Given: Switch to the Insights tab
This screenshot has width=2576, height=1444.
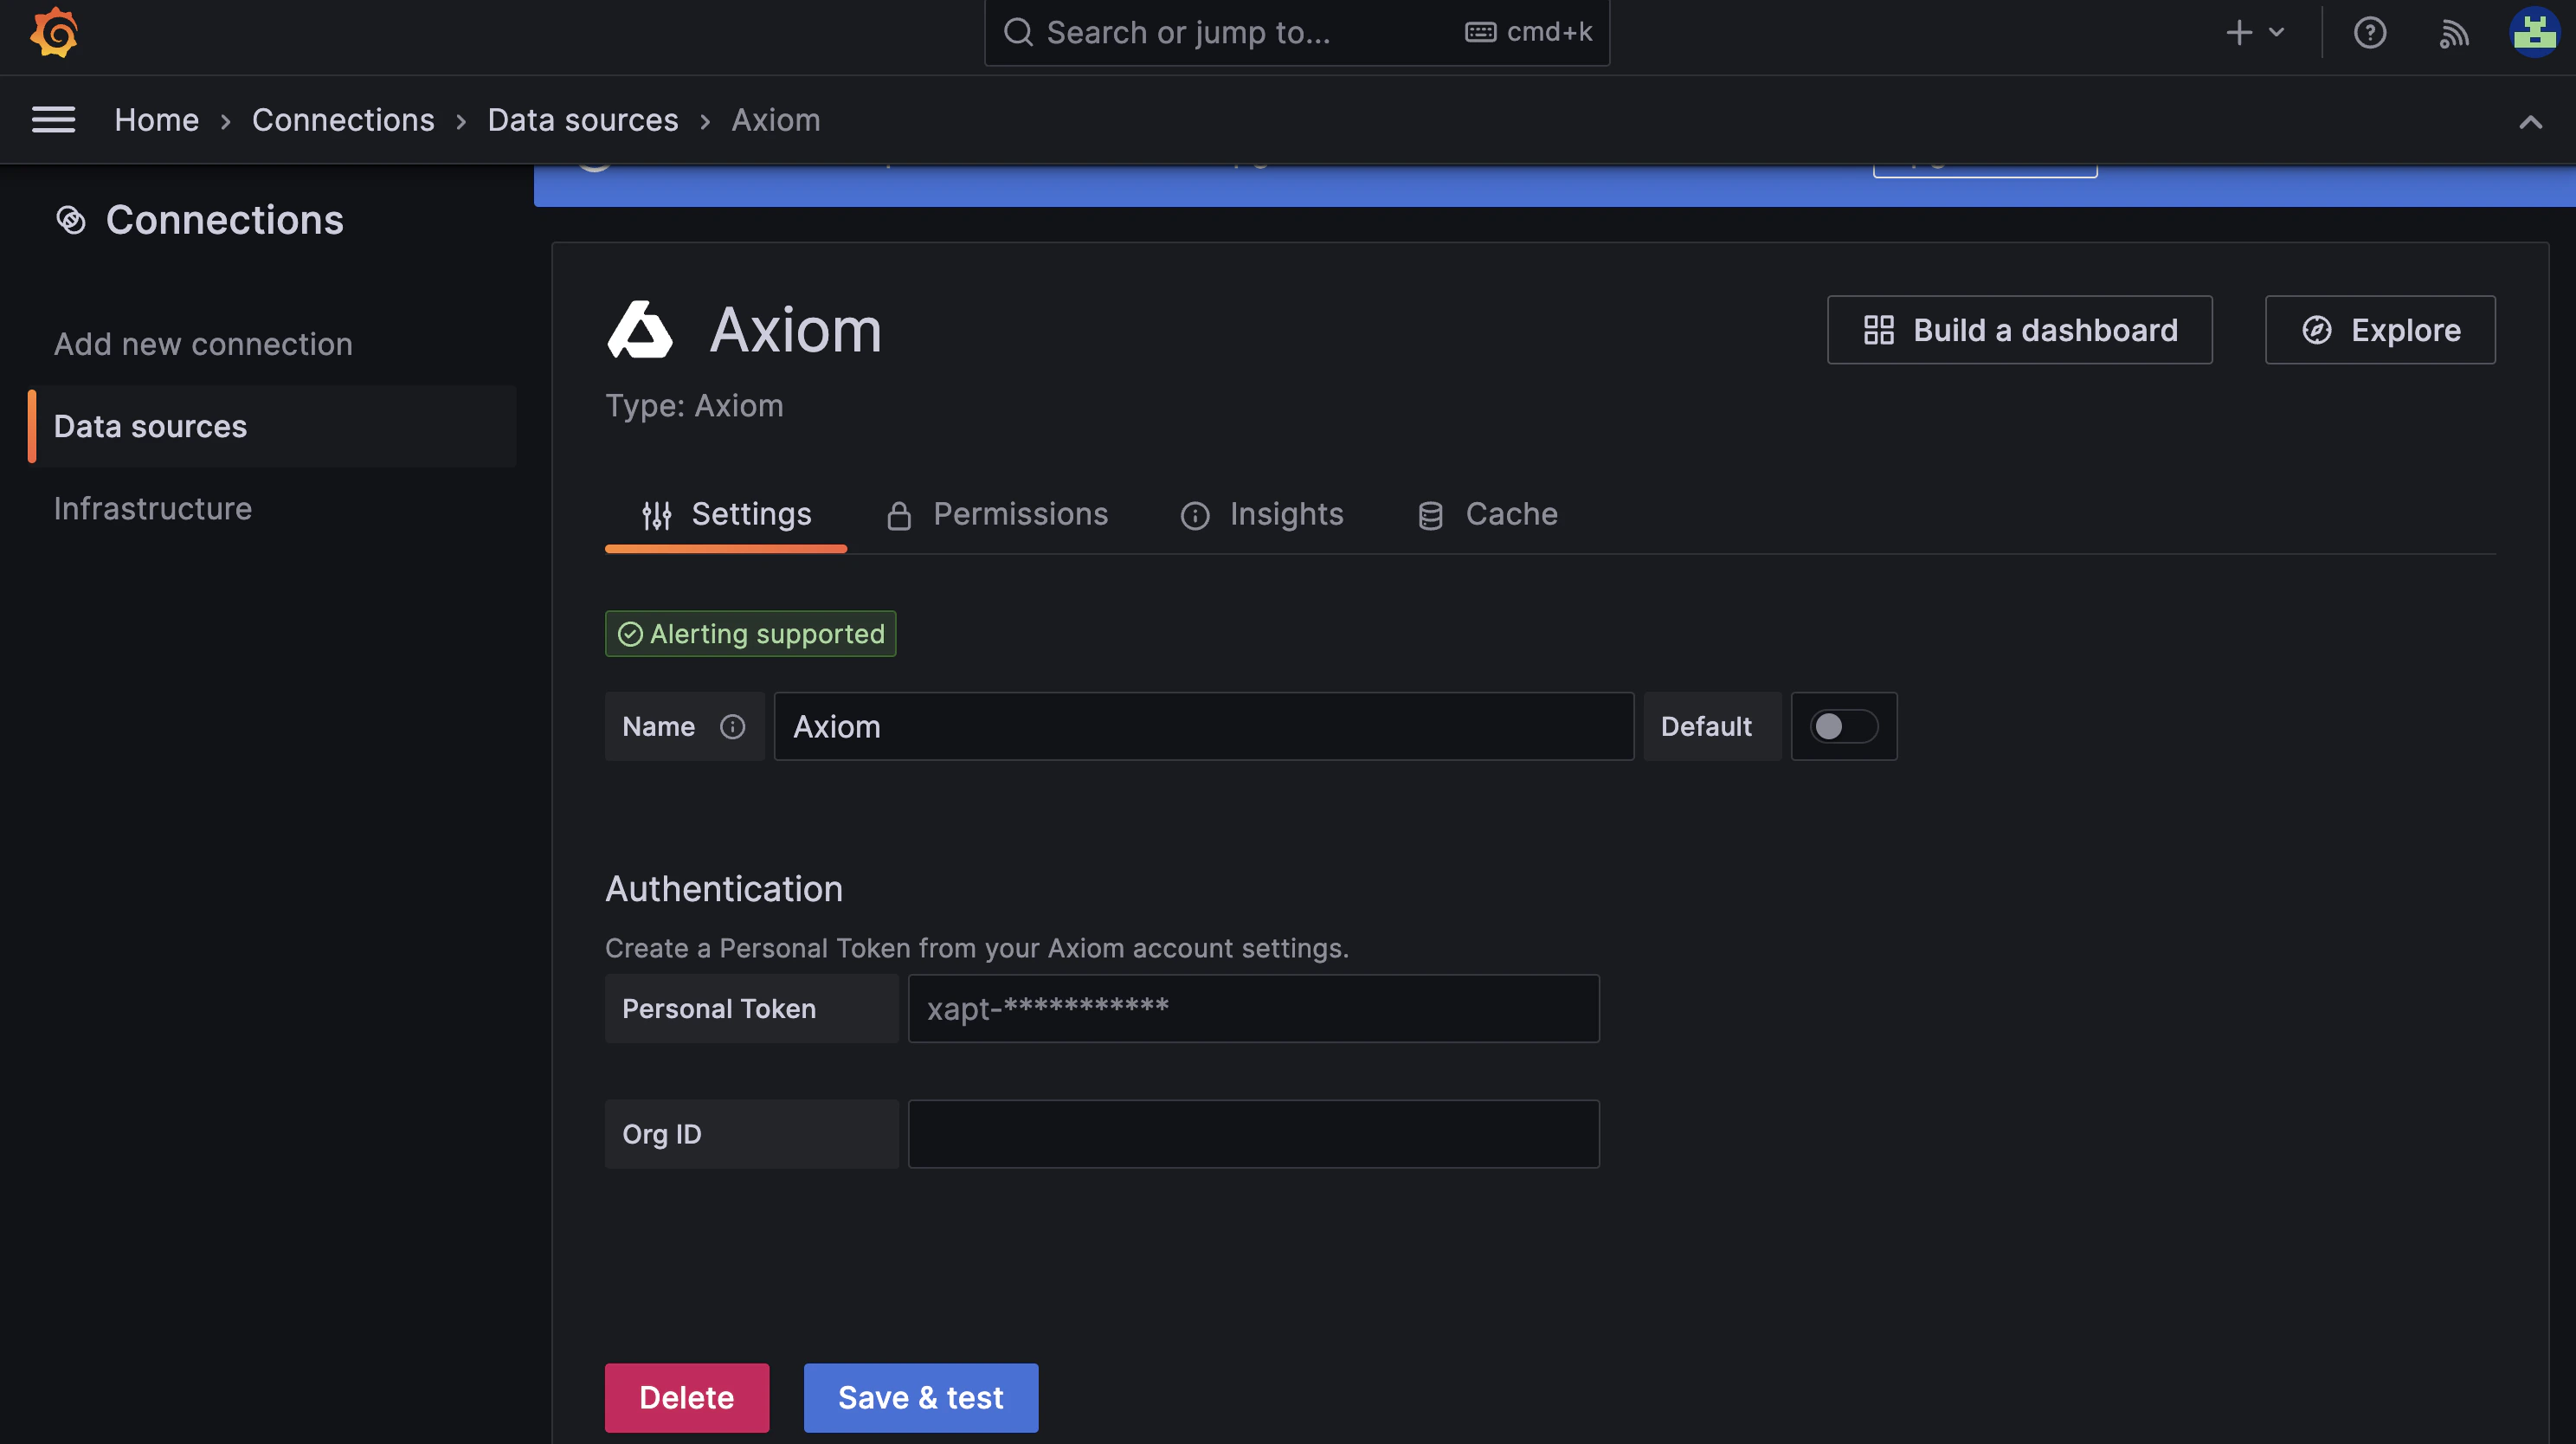Looking at the screenshot, I should coord(1262,514).
